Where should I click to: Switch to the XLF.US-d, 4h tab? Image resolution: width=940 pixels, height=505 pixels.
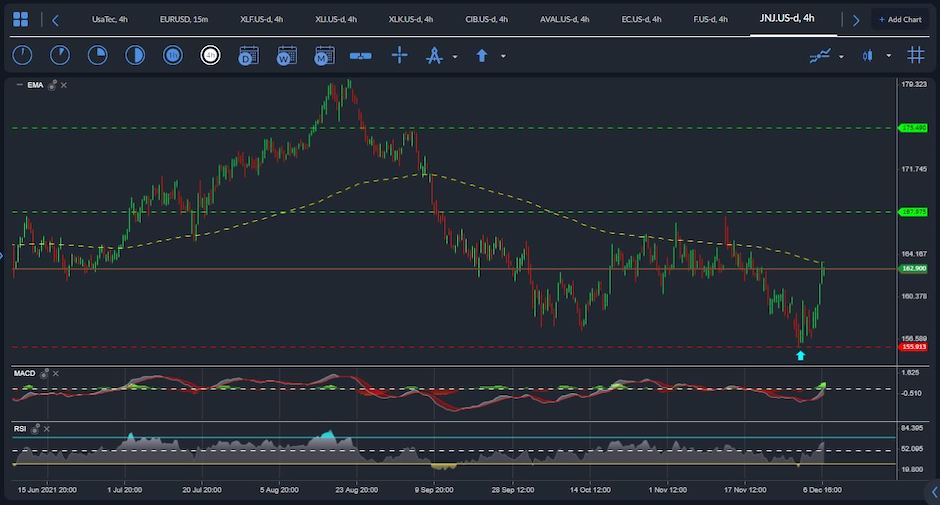[262, 19]
